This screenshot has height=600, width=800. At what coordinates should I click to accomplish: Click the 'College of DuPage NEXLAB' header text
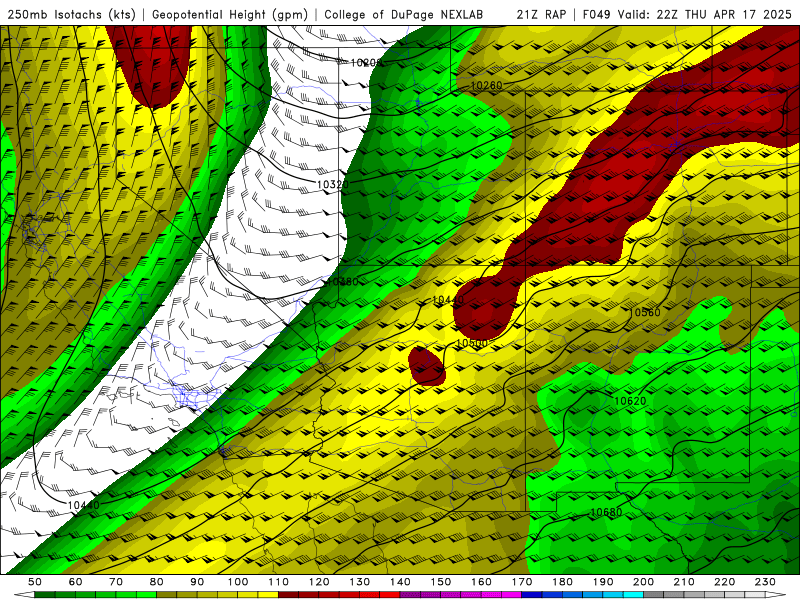click(x=404, y=15)
